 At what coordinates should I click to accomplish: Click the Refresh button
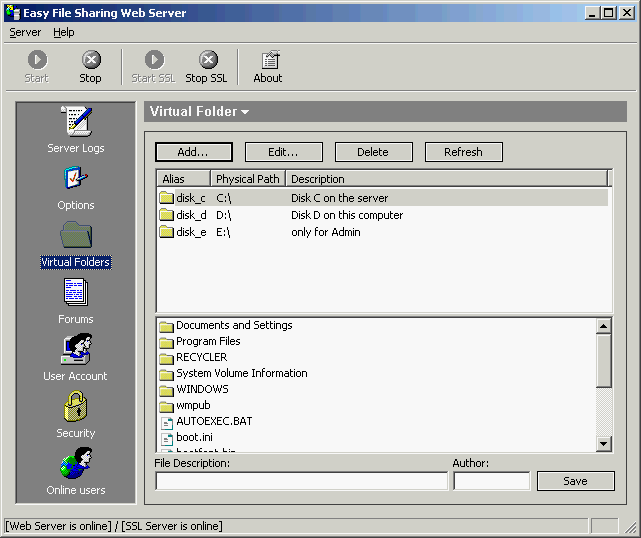[x=464, y=152]
